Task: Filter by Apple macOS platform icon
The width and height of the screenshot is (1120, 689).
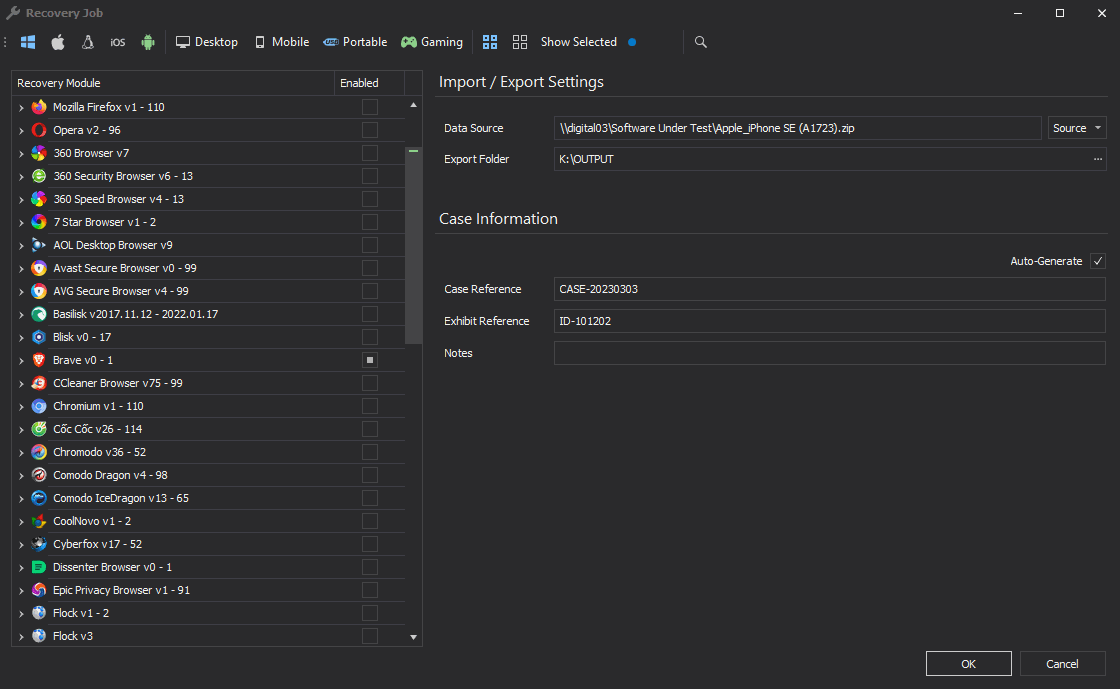Action: (x=58, y=42)
